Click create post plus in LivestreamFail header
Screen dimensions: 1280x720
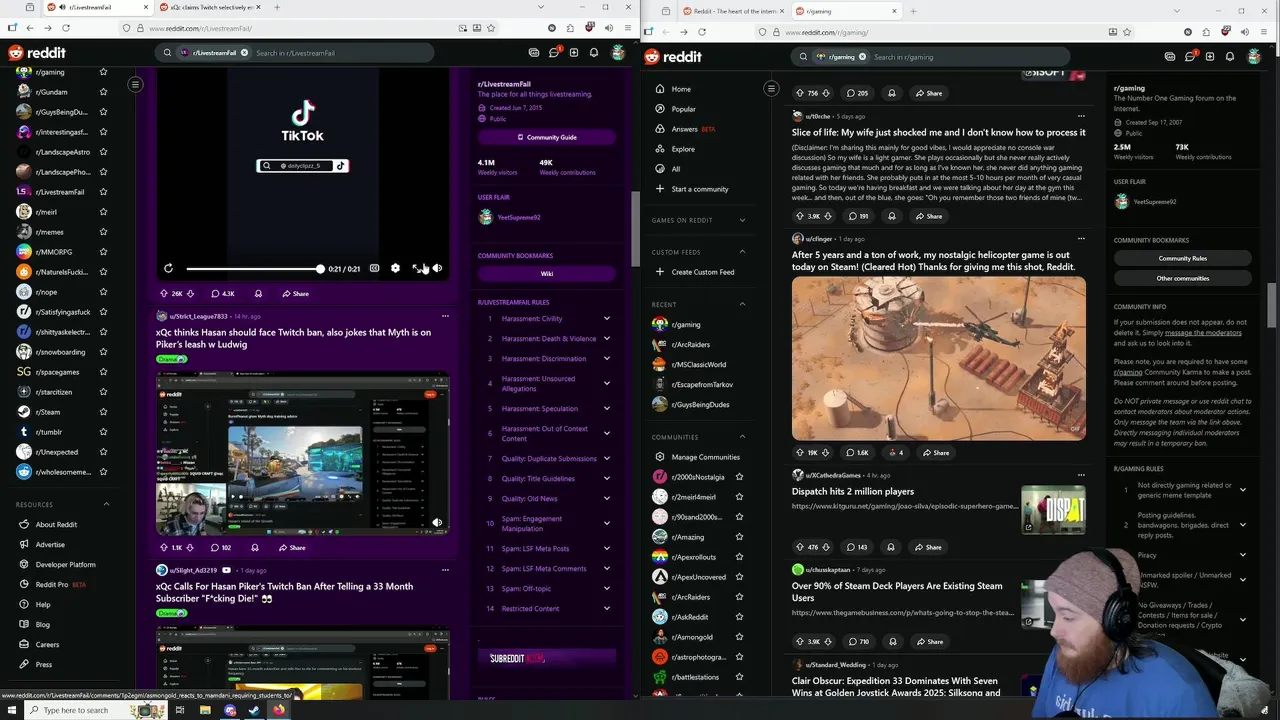[x=574, y=52]
